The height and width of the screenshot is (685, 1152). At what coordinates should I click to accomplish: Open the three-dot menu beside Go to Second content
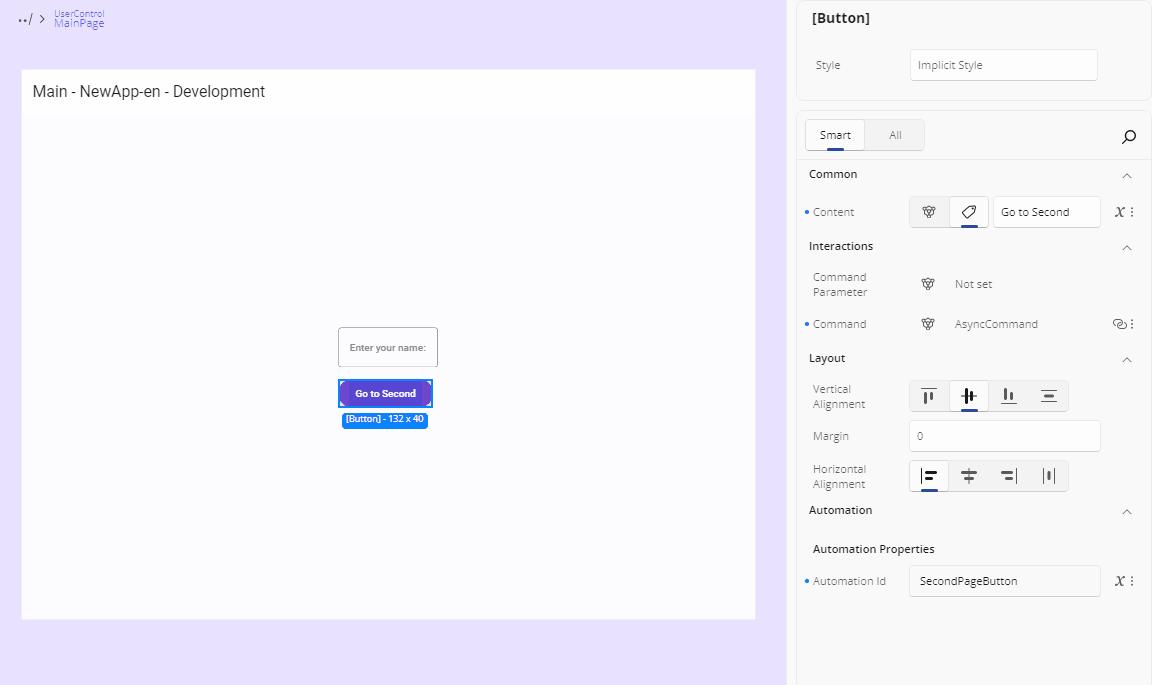point(1133,211)
